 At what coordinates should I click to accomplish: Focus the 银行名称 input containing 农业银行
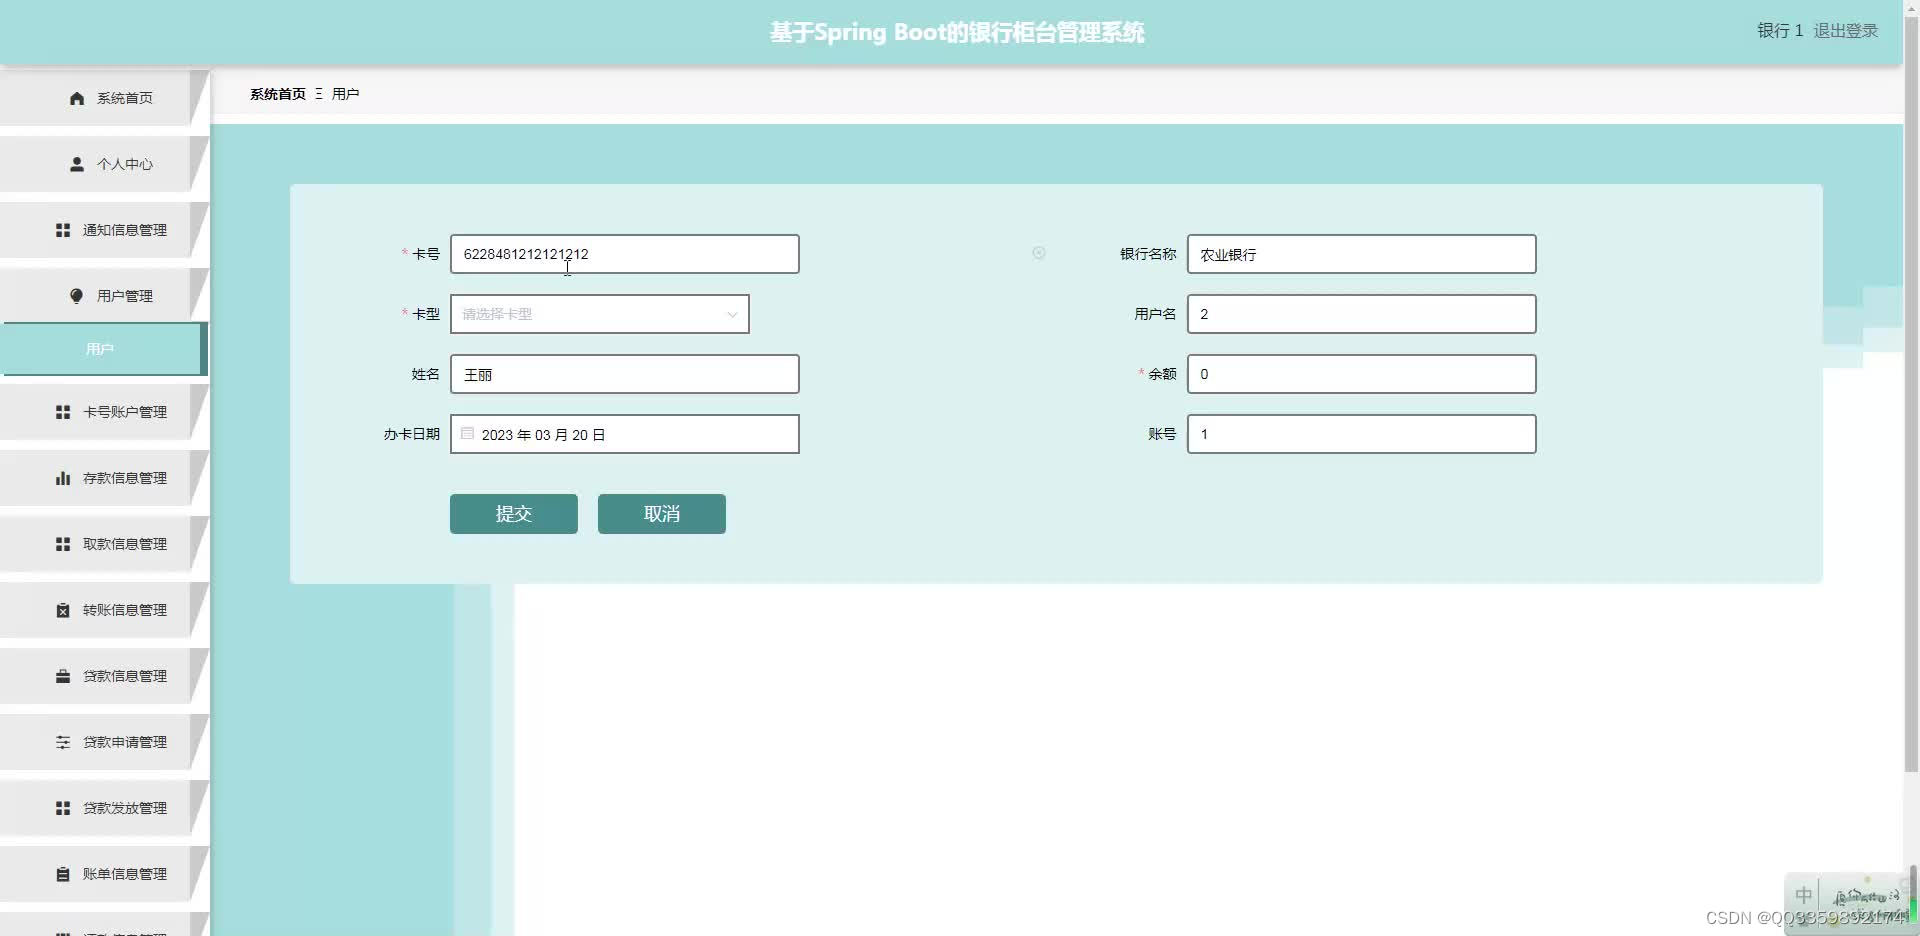(1362, 254)
